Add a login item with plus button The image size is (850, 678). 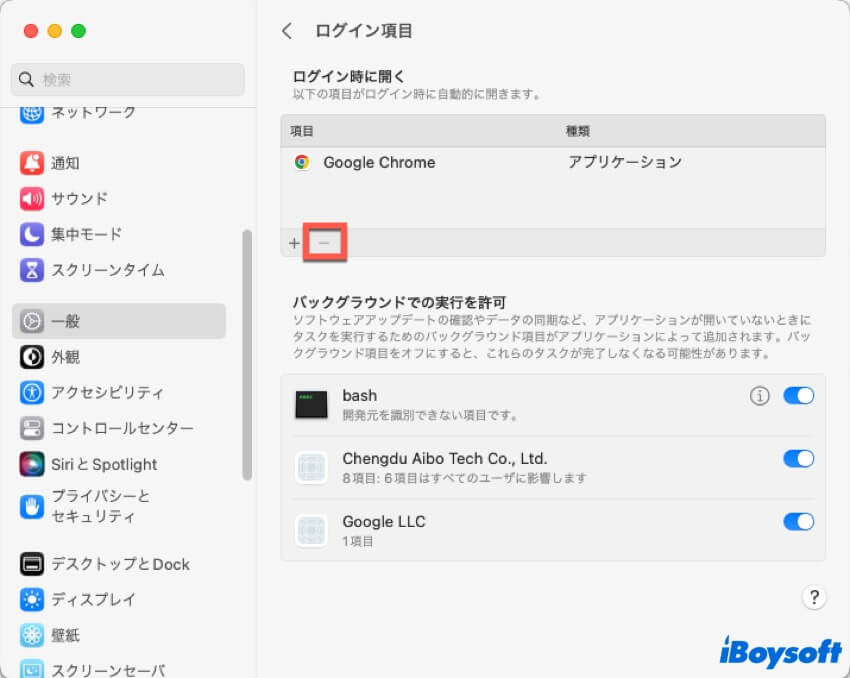pyautogui.click(x=294, y=243)
